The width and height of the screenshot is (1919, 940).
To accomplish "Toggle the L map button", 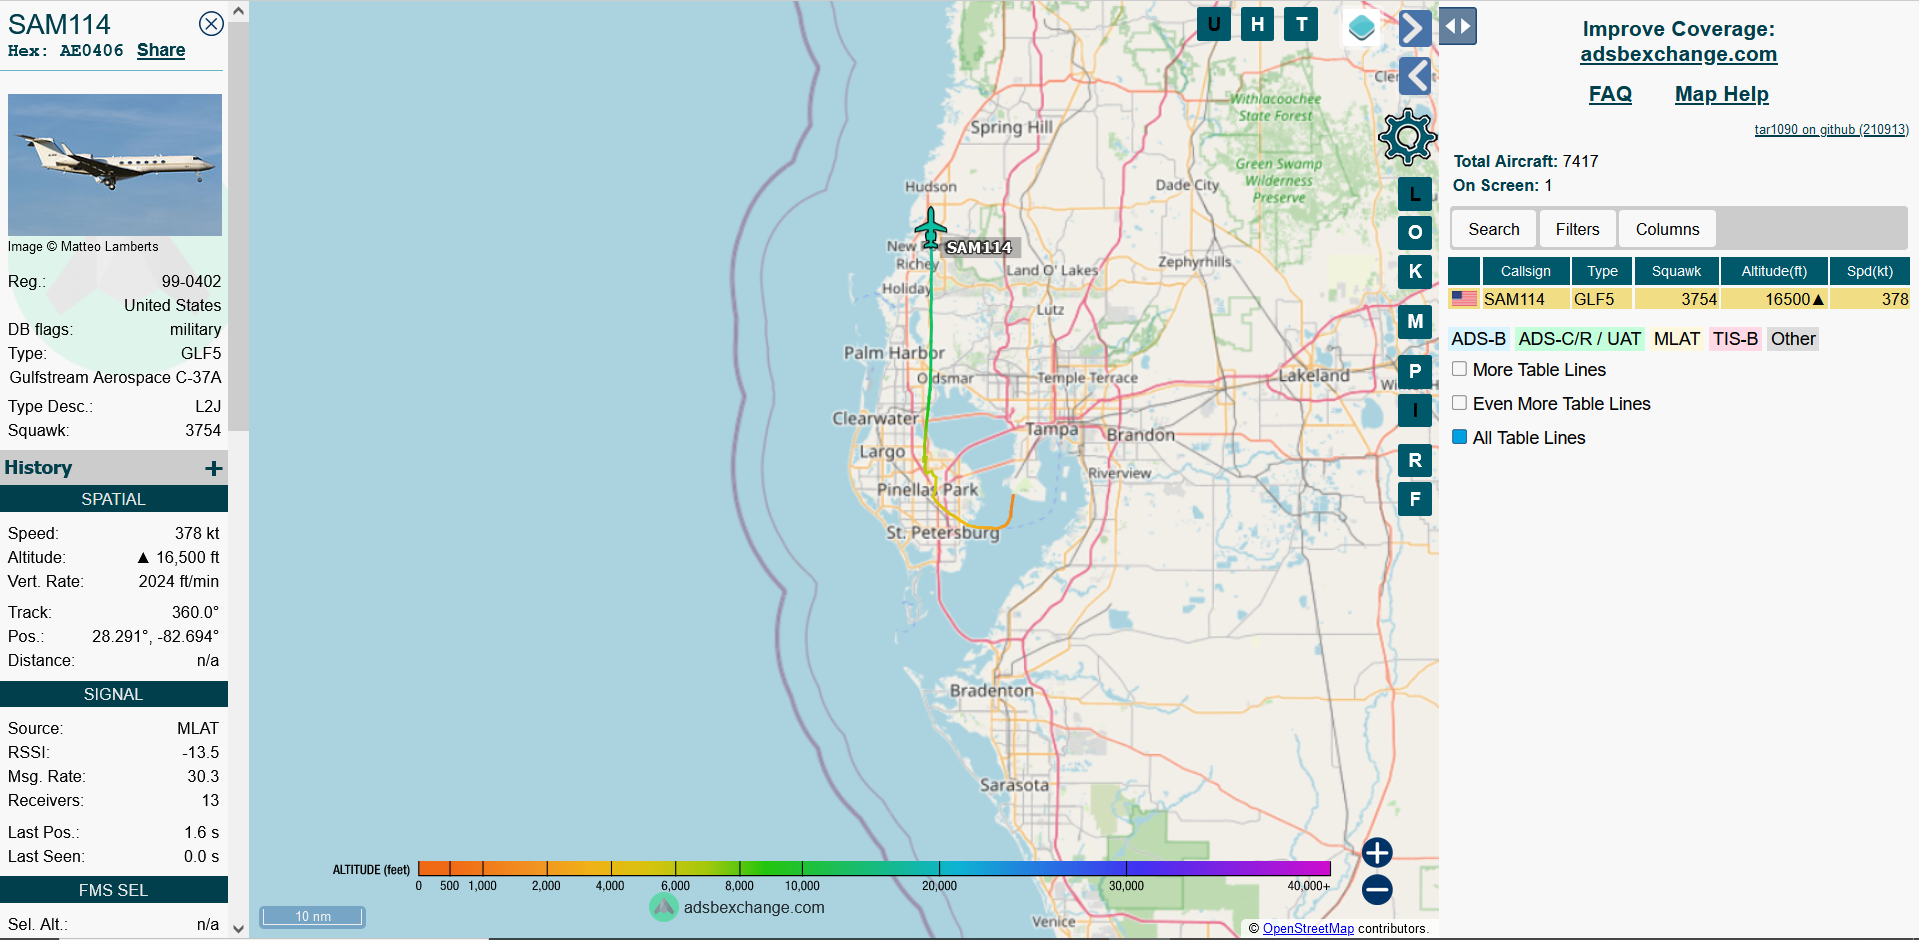I will pos(1415,194).
